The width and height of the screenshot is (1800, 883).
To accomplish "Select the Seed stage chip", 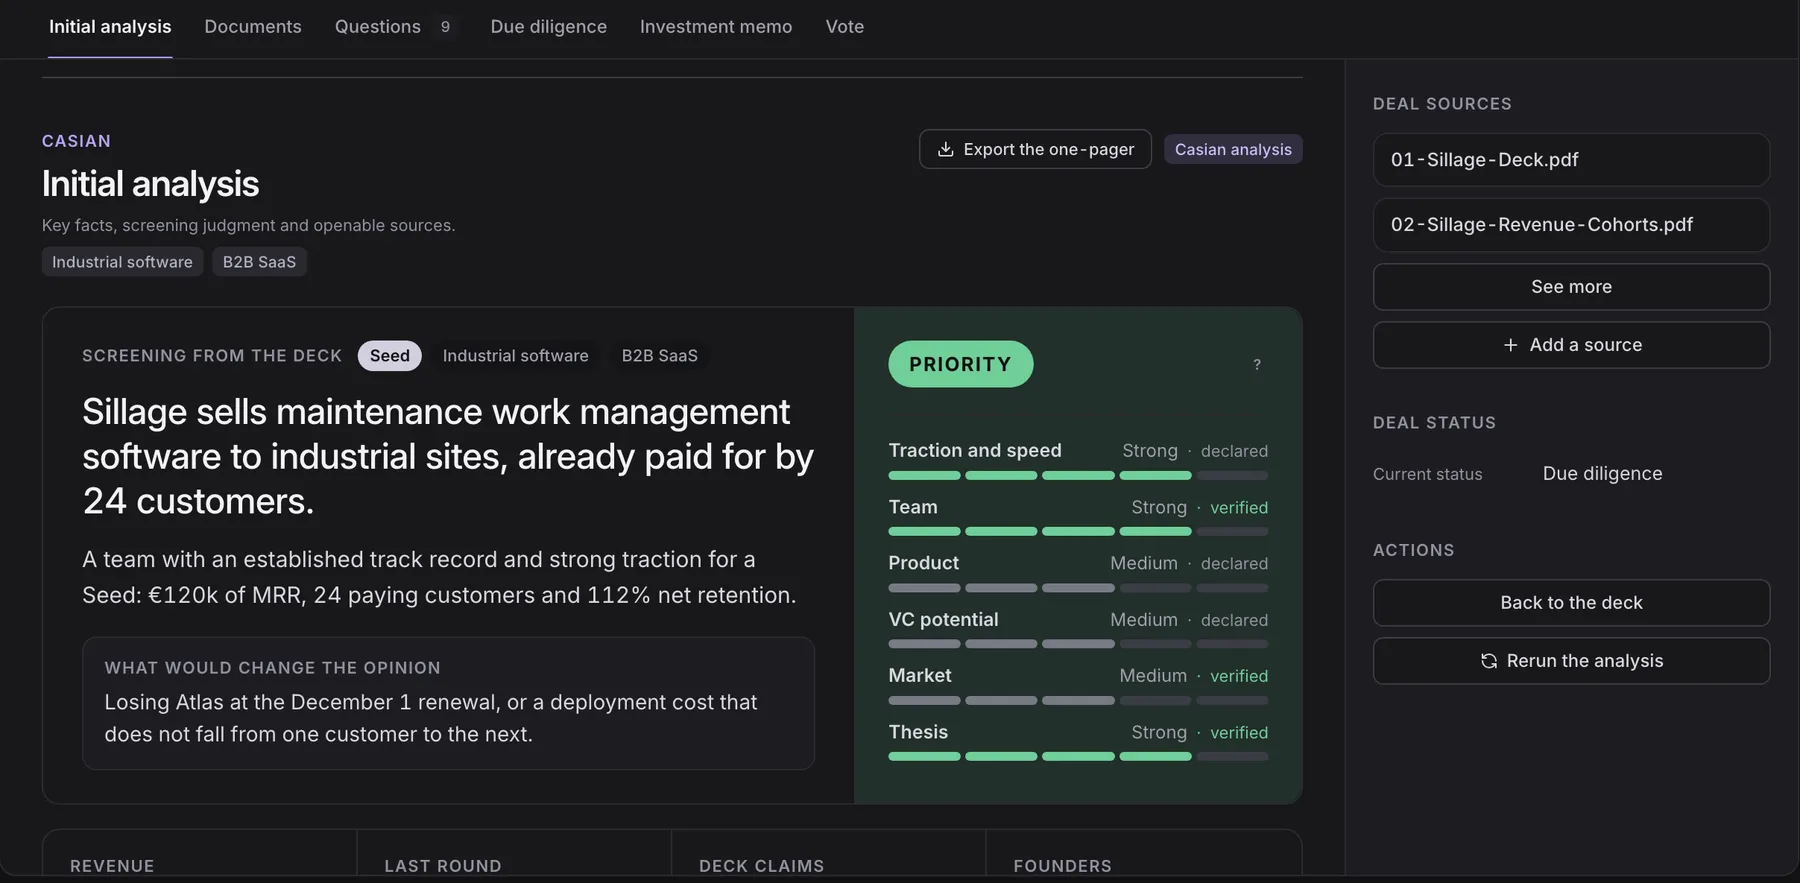I will point(390,356).
